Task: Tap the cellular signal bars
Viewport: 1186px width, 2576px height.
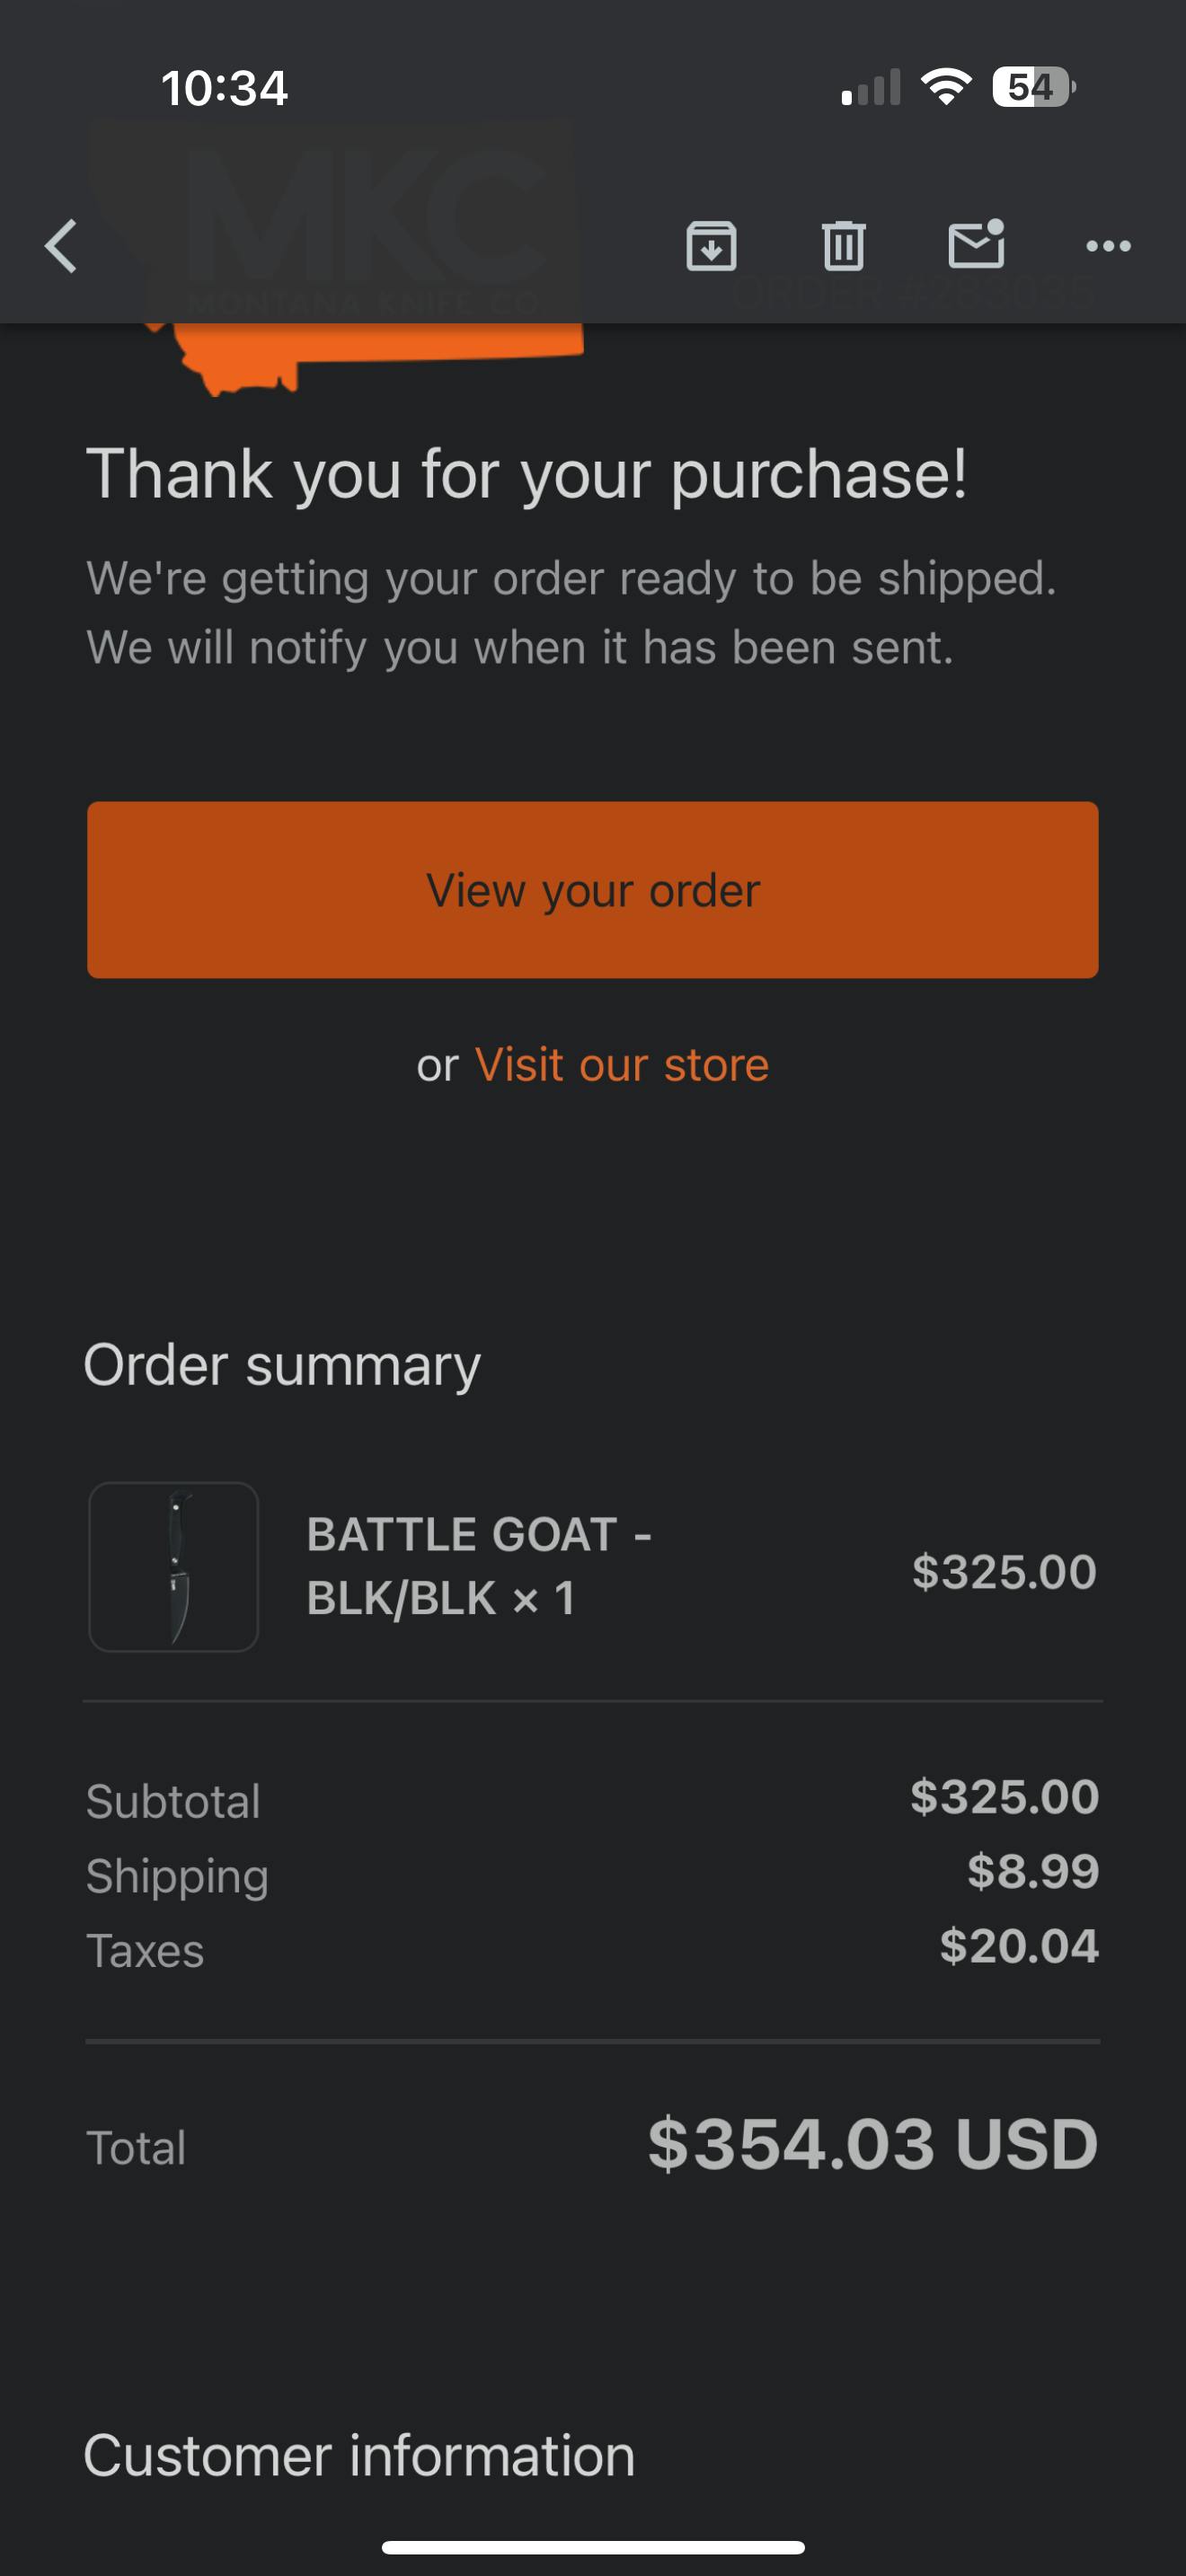Action: (871, 88)
